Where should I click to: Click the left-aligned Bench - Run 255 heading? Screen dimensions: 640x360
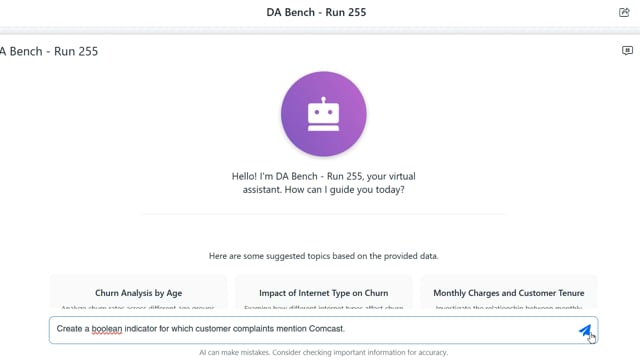coord(49,51)
